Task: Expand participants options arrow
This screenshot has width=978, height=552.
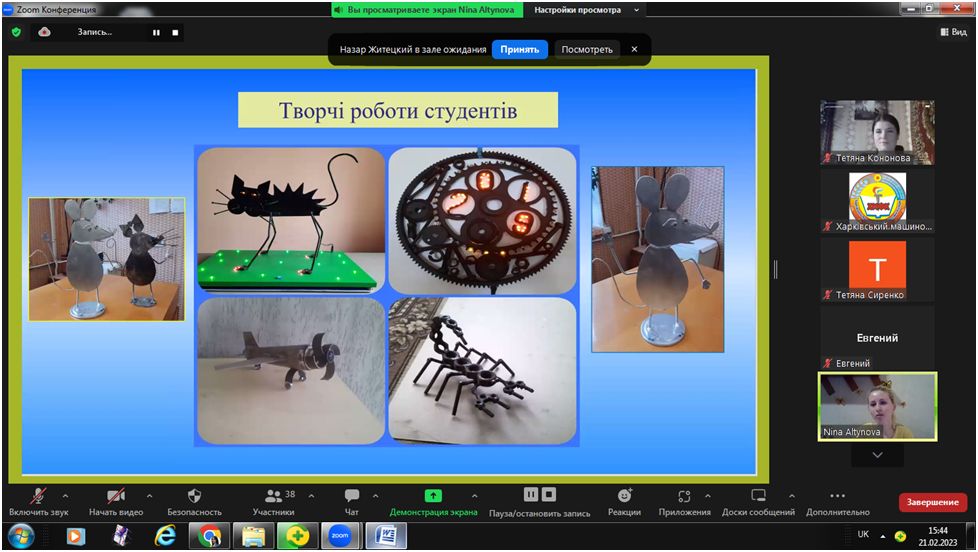Action: coord(311,496)
